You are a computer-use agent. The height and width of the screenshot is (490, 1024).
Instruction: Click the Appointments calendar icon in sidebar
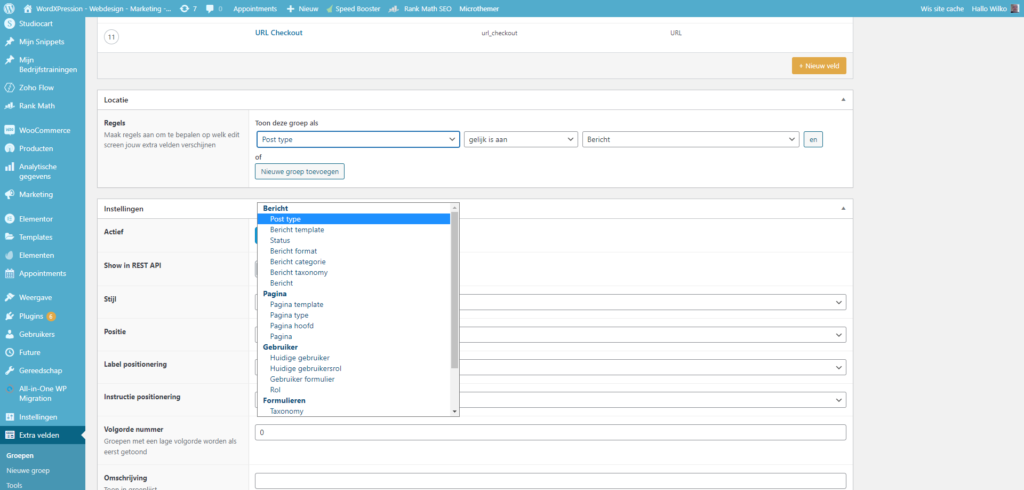coord(9,274)
